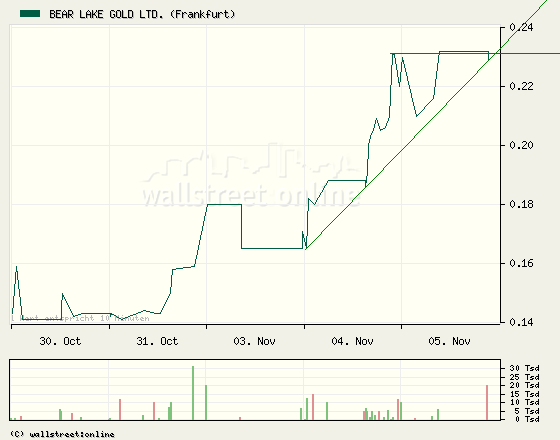This screenshot has width=560, height=440.
Task: Click the tallest green volume bar on 31. Oct
Action: (193, 393)
